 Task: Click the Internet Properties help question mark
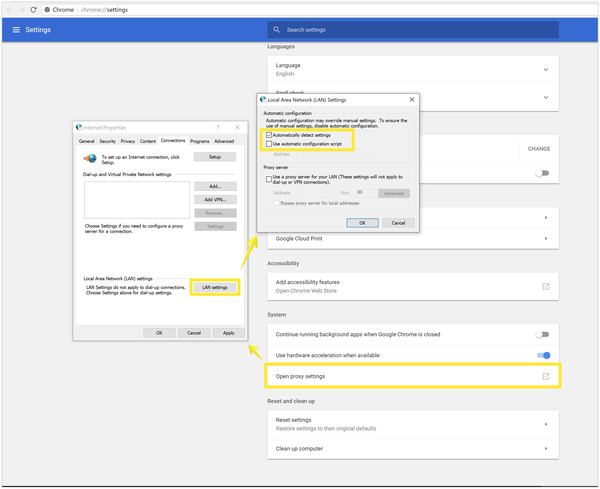[x=218, y=127]
